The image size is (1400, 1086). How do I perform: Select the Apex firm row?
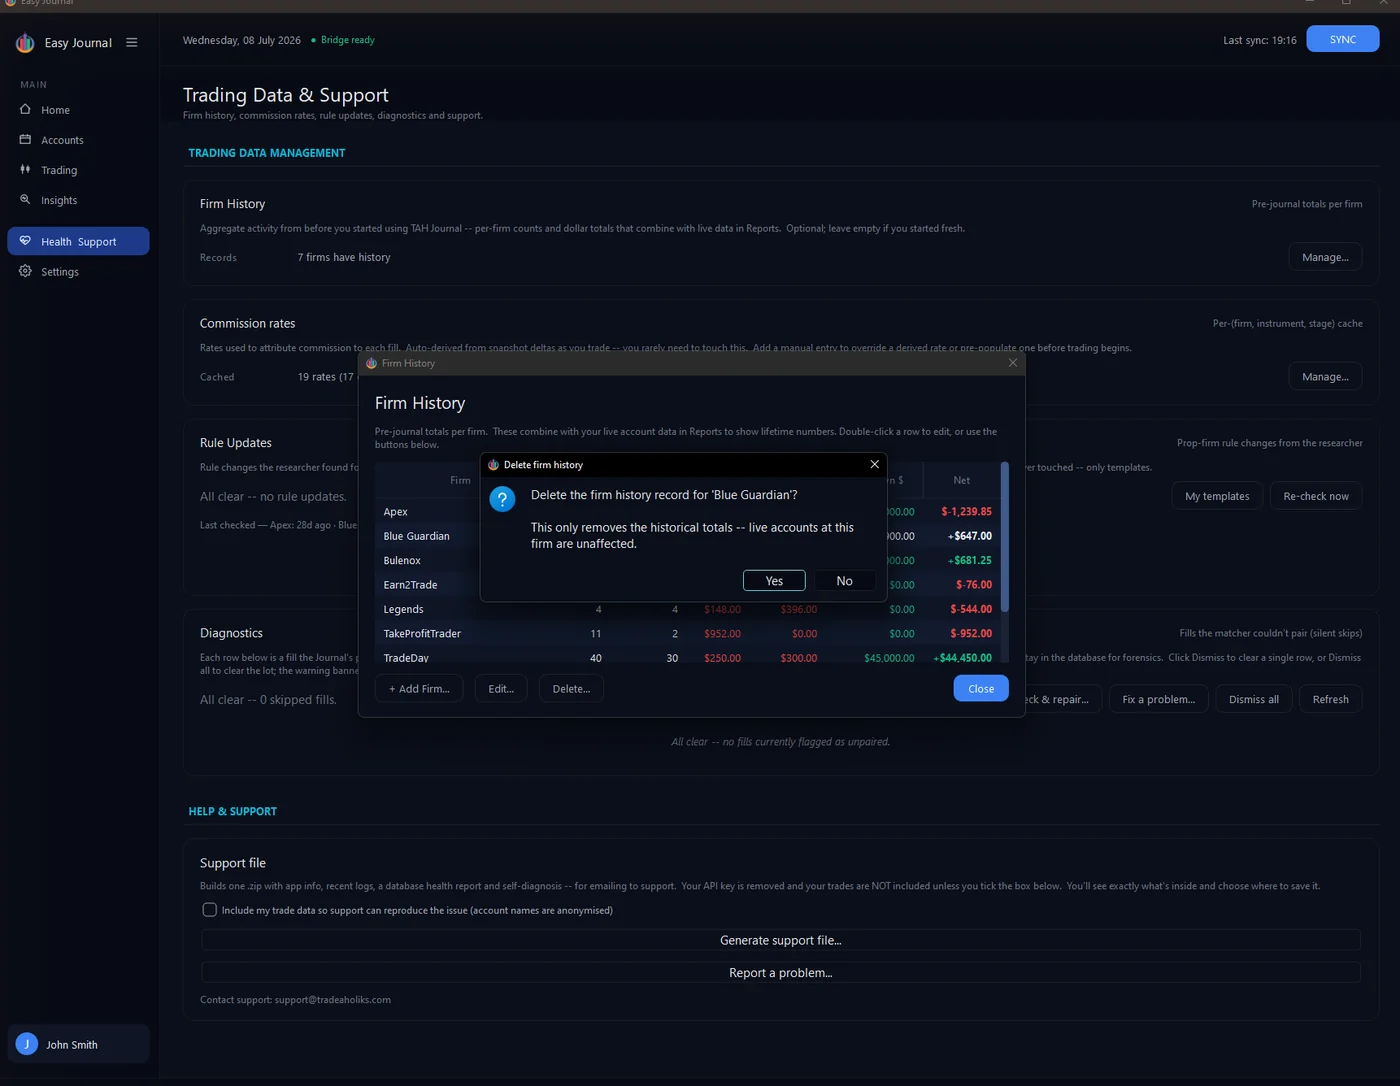coord(688,511)
